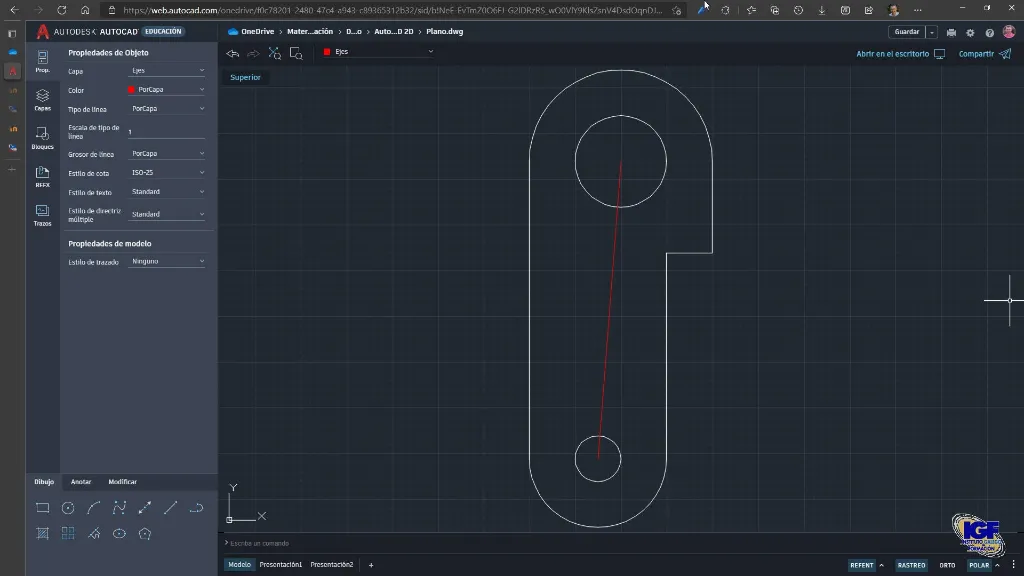Toggle RASTREO tracking mode
The image size is (1024, 576).
tap(911, 565)
